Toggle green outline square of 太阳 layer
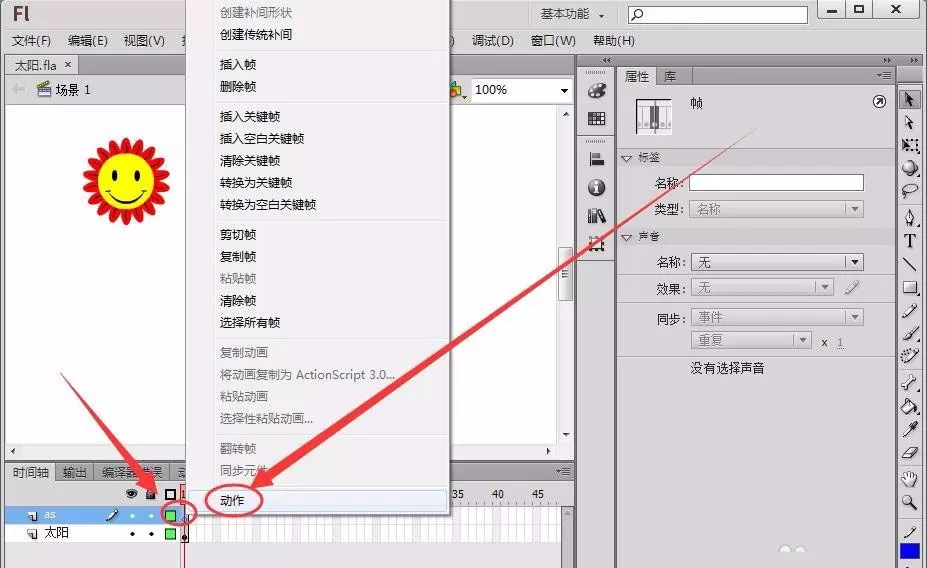 pyautogui.click(x=170, y=534)
